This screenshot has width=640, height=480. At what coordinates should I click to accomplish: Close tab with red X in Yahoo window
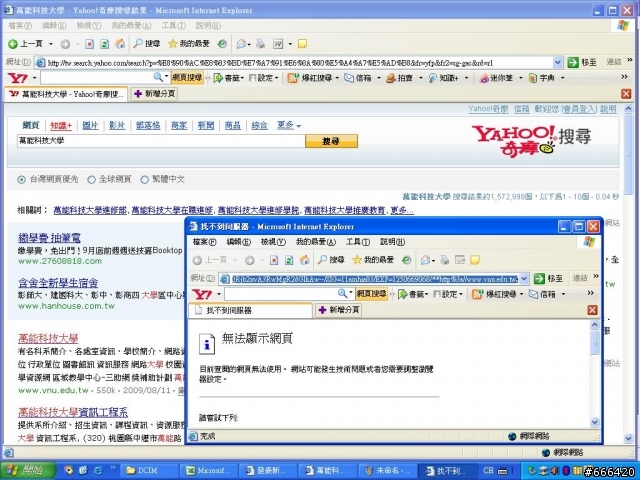(x=626, y=94)
